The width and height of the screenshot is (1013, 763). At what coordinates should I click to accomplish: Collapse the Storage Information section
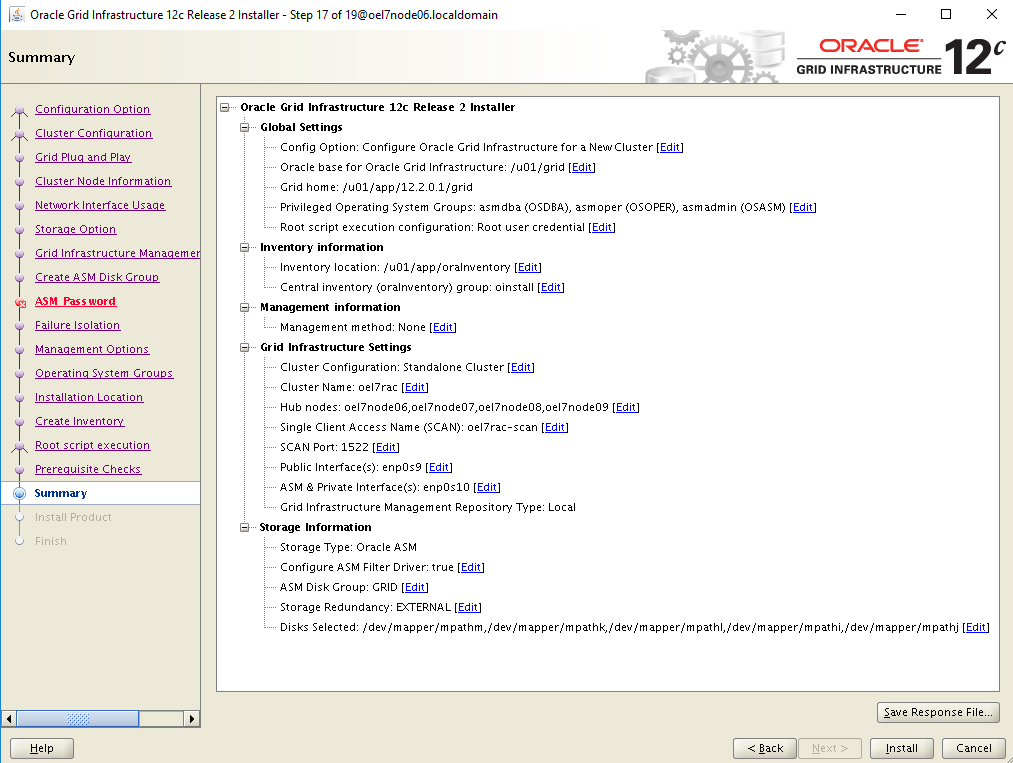click(246, 528)
